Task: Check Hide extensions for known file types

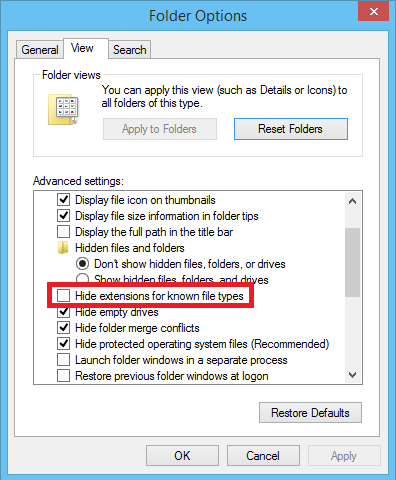Action: coord(63,296)
